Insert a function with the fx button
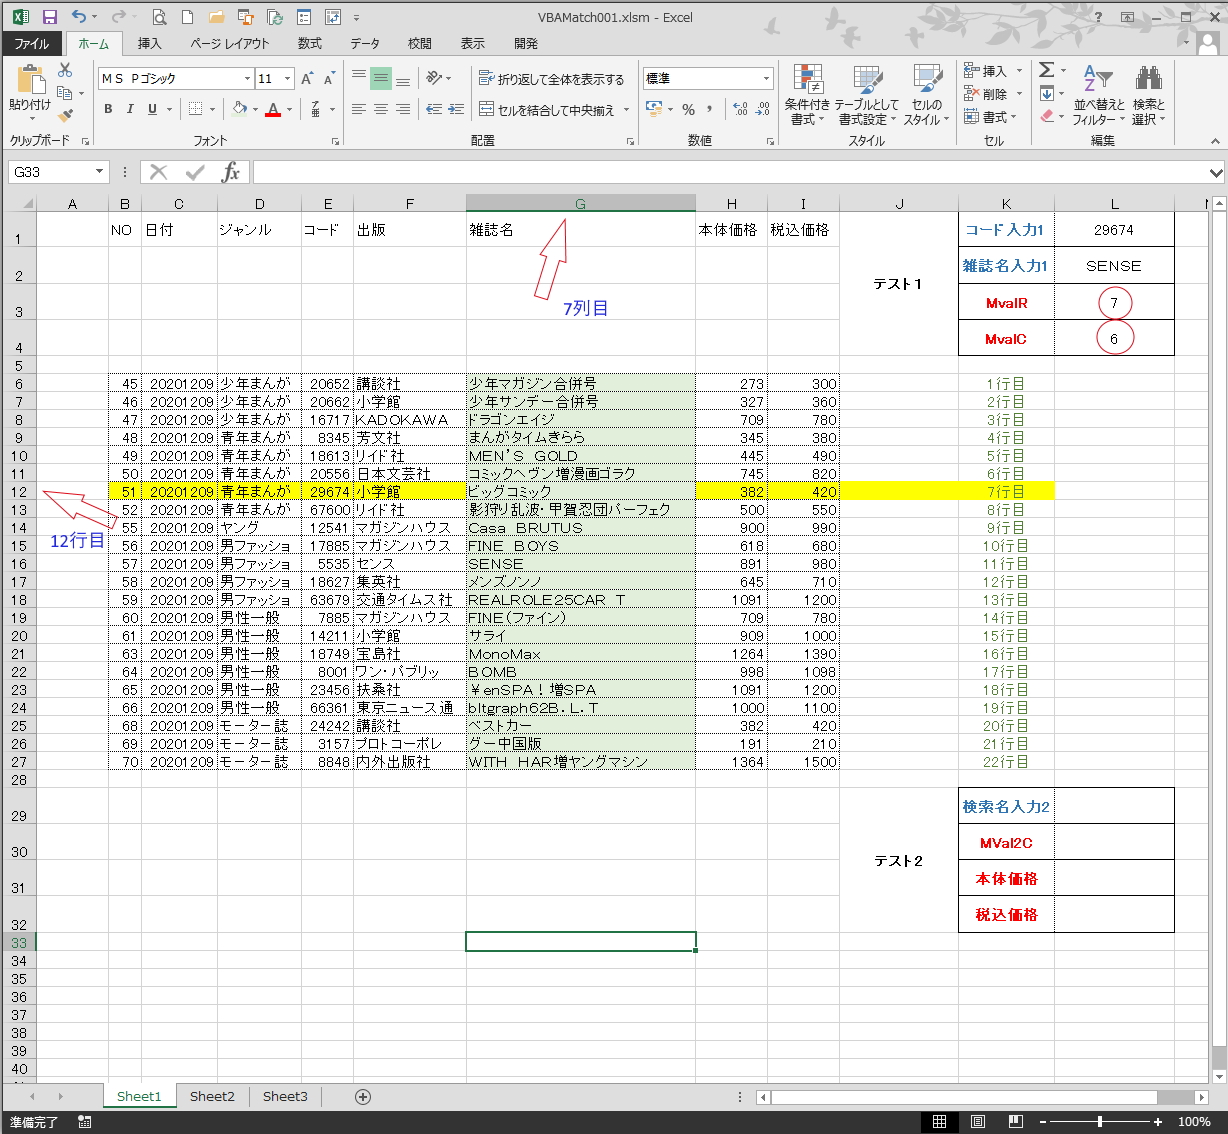1228x1134 pixels. point(230,172)
